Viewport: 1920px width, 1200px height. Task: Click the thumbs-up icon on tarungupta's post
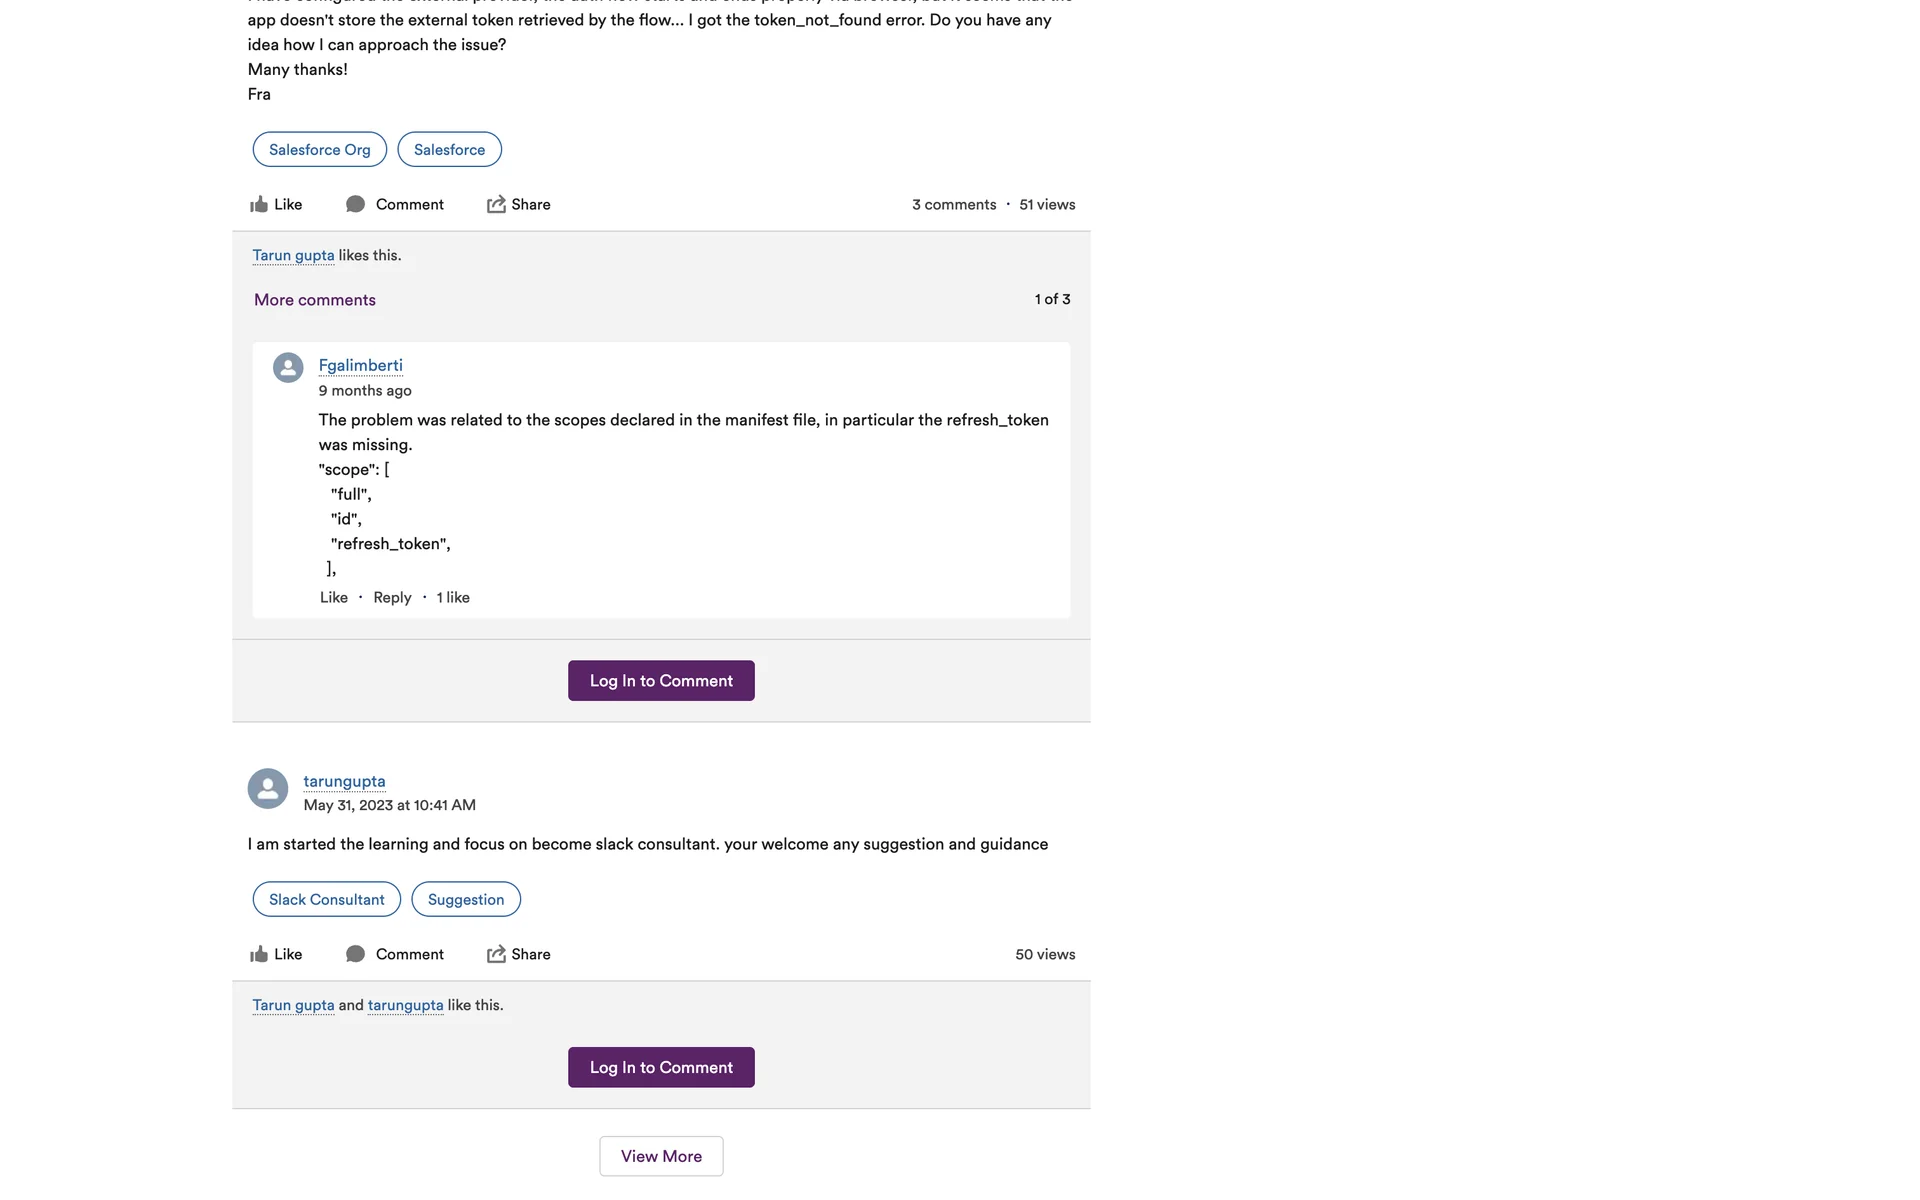point(259,954)
